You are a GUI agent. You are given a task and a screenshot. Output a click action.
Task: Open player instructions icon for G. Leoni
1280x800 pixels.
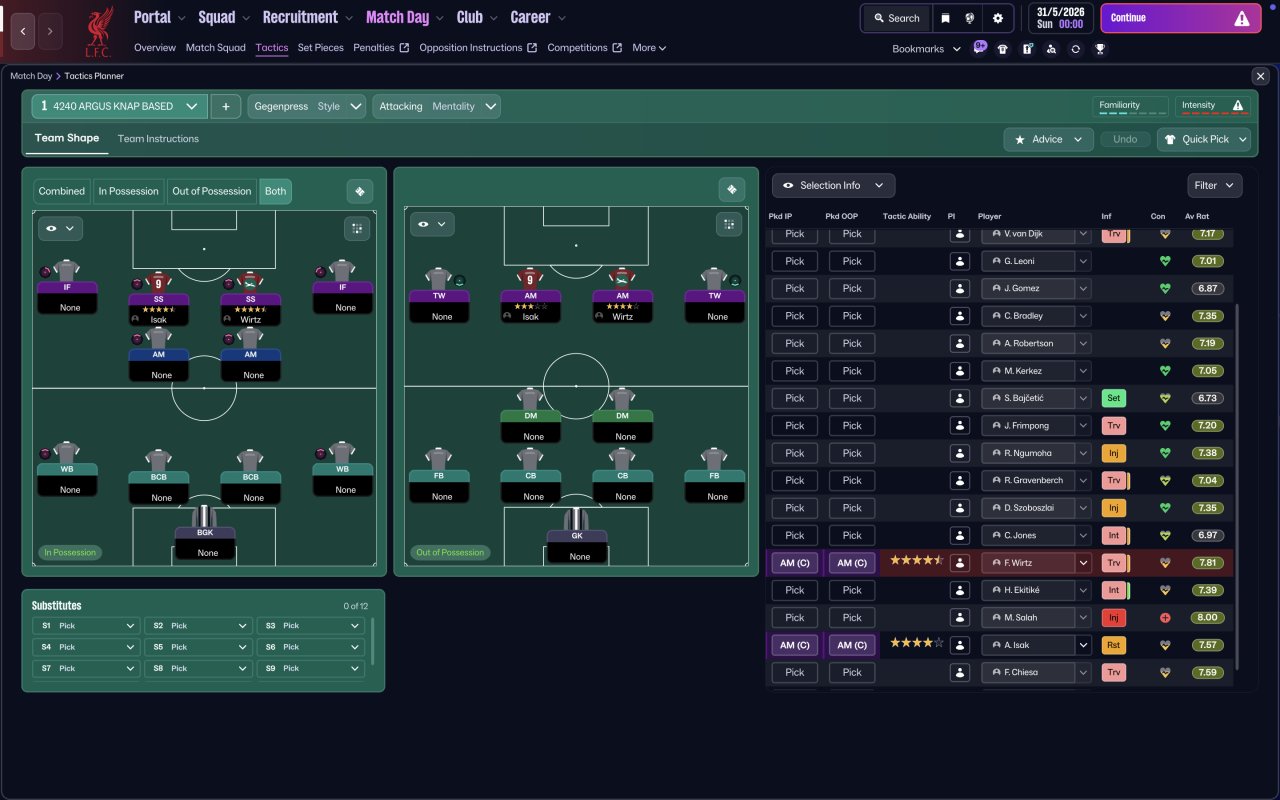pyautogui.click(x=960, y=261)
